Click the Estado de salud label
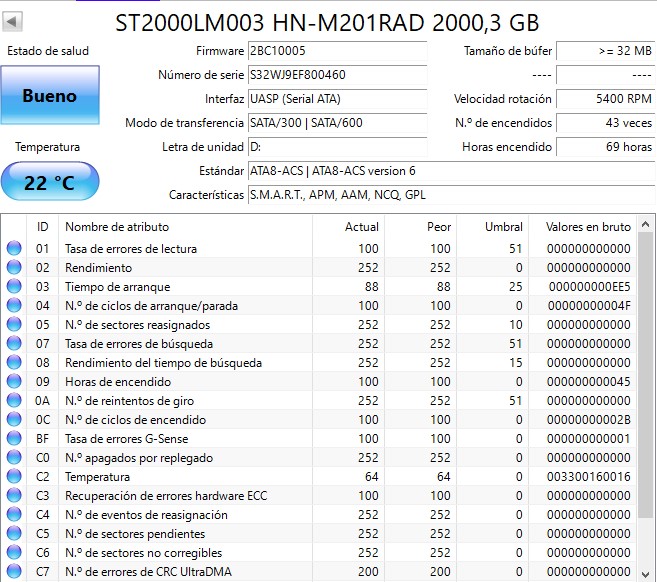The height and width of the screenshot is (582, 657). point(48,51)
